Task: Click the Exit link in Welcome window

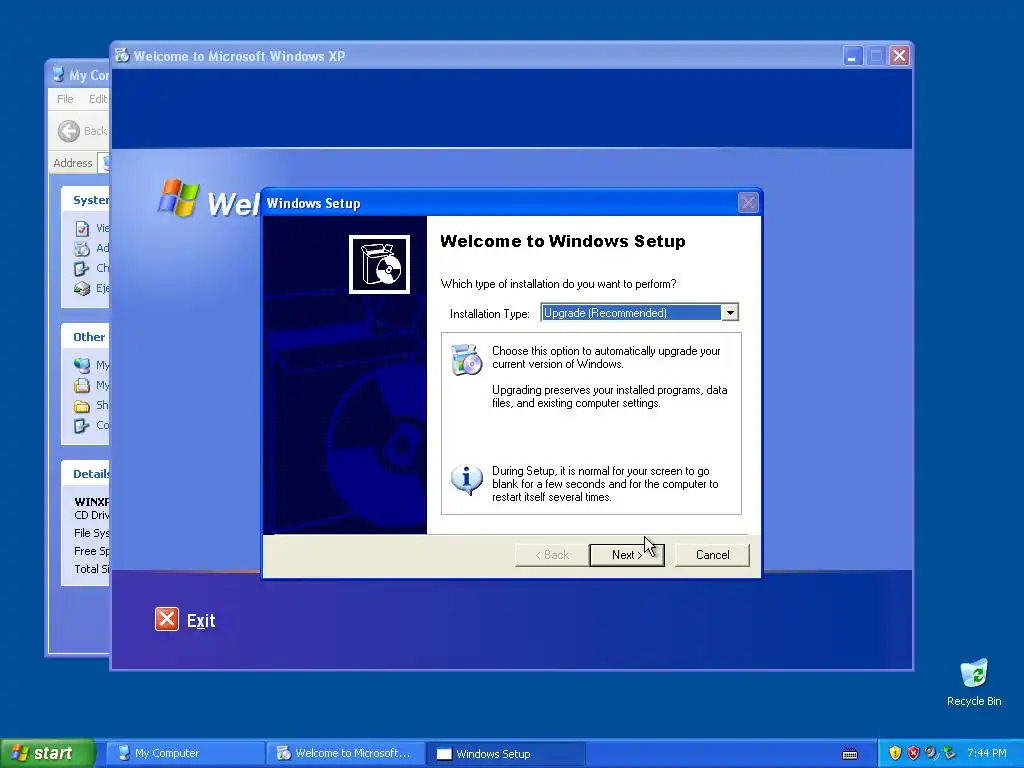Action: pos(201,620)
